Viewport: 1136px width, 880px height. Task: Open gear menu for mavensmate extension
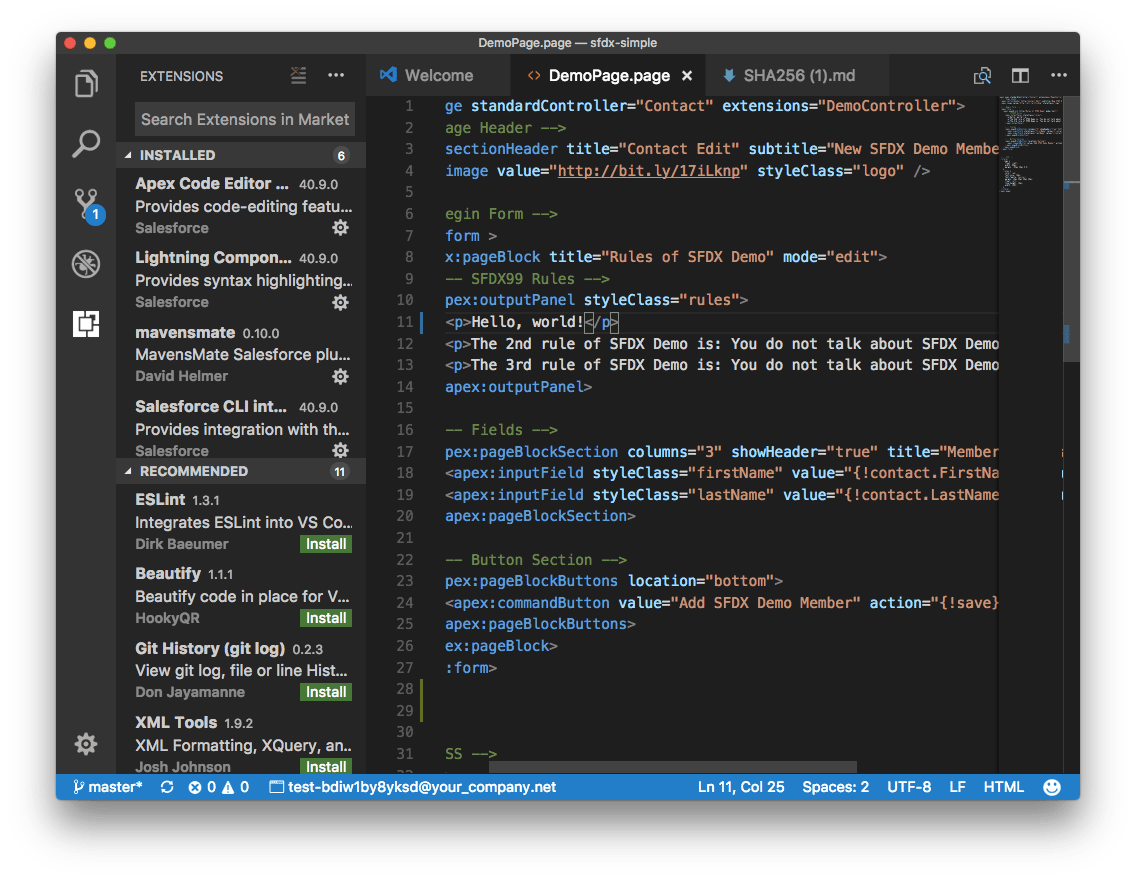click(340, 376)
